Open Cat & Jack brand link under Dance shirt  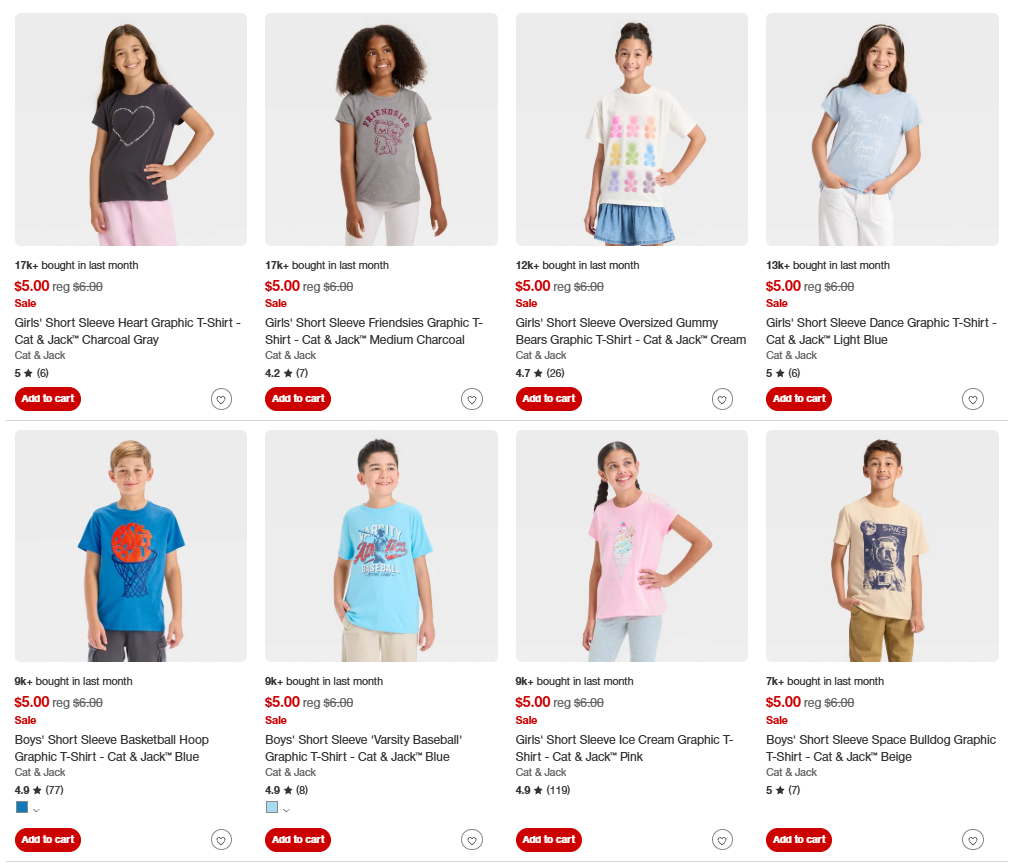791,355
